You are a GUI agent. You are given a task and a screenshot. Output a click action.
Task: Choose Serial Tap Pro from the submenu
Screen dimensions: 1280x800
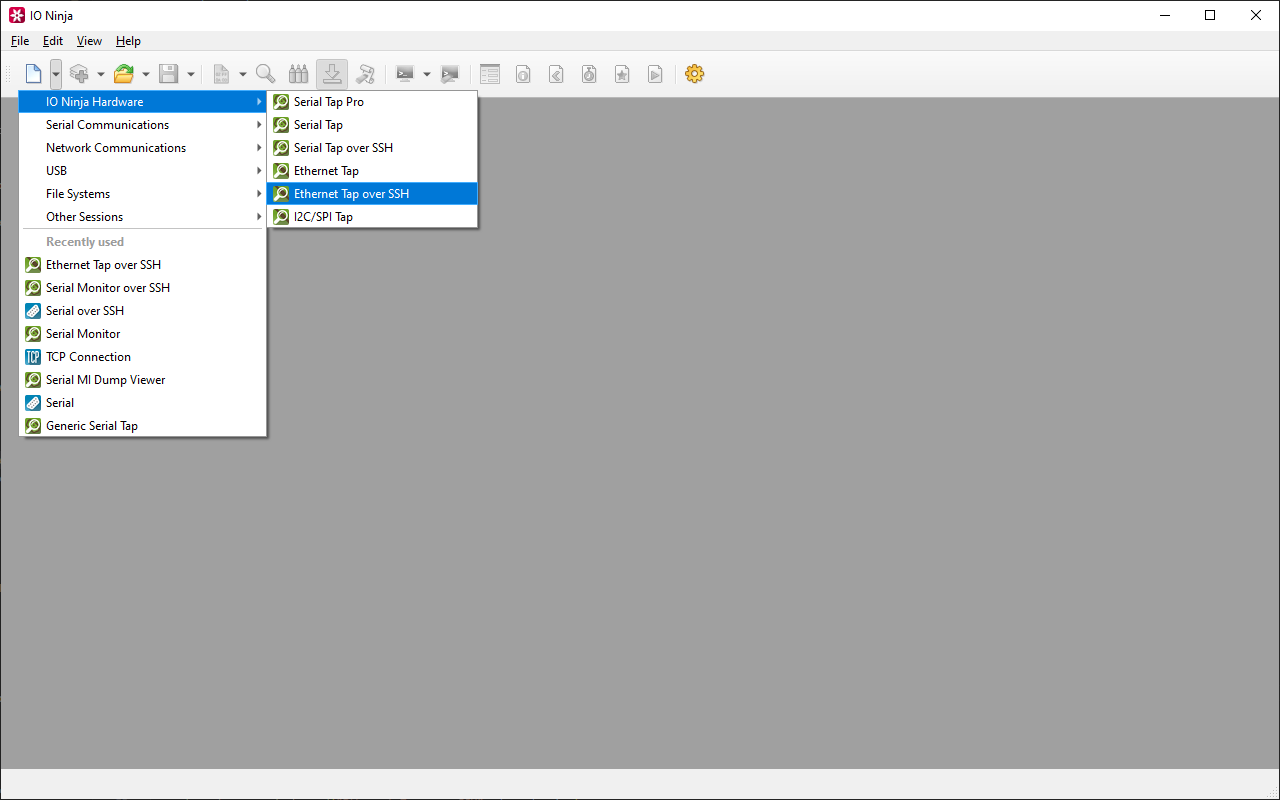click(372, 102)
